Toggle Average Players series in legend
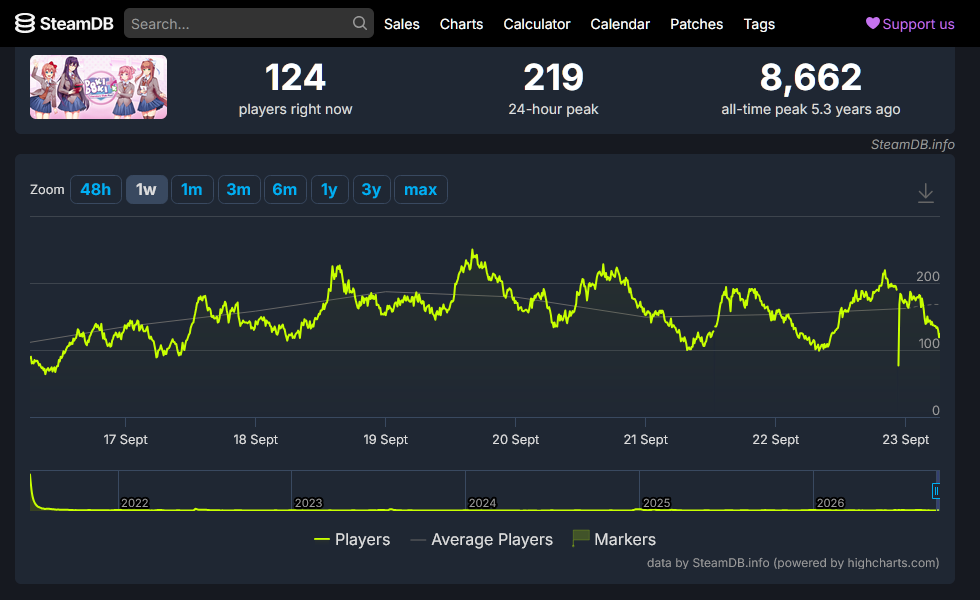This screenshot has height=600, width=980. tap(481, 539)
